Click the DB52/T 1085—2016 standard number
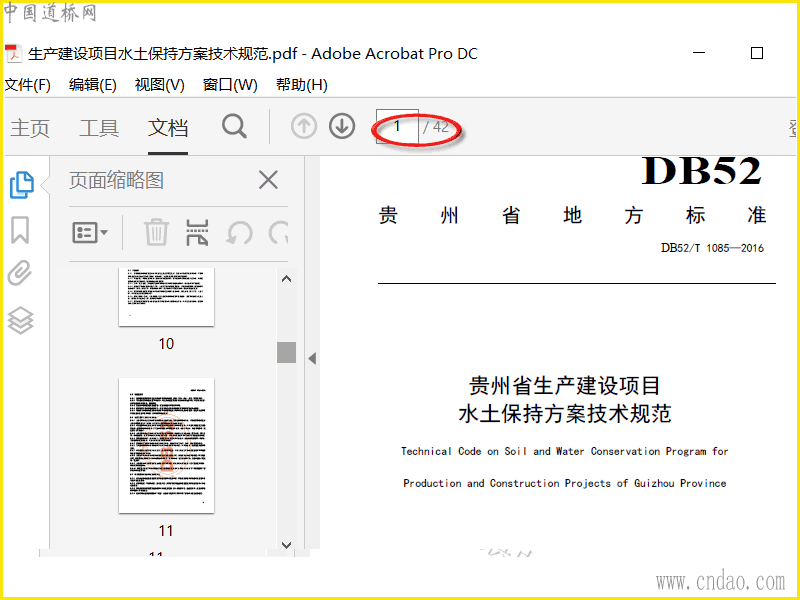 [x=712, y=248]
